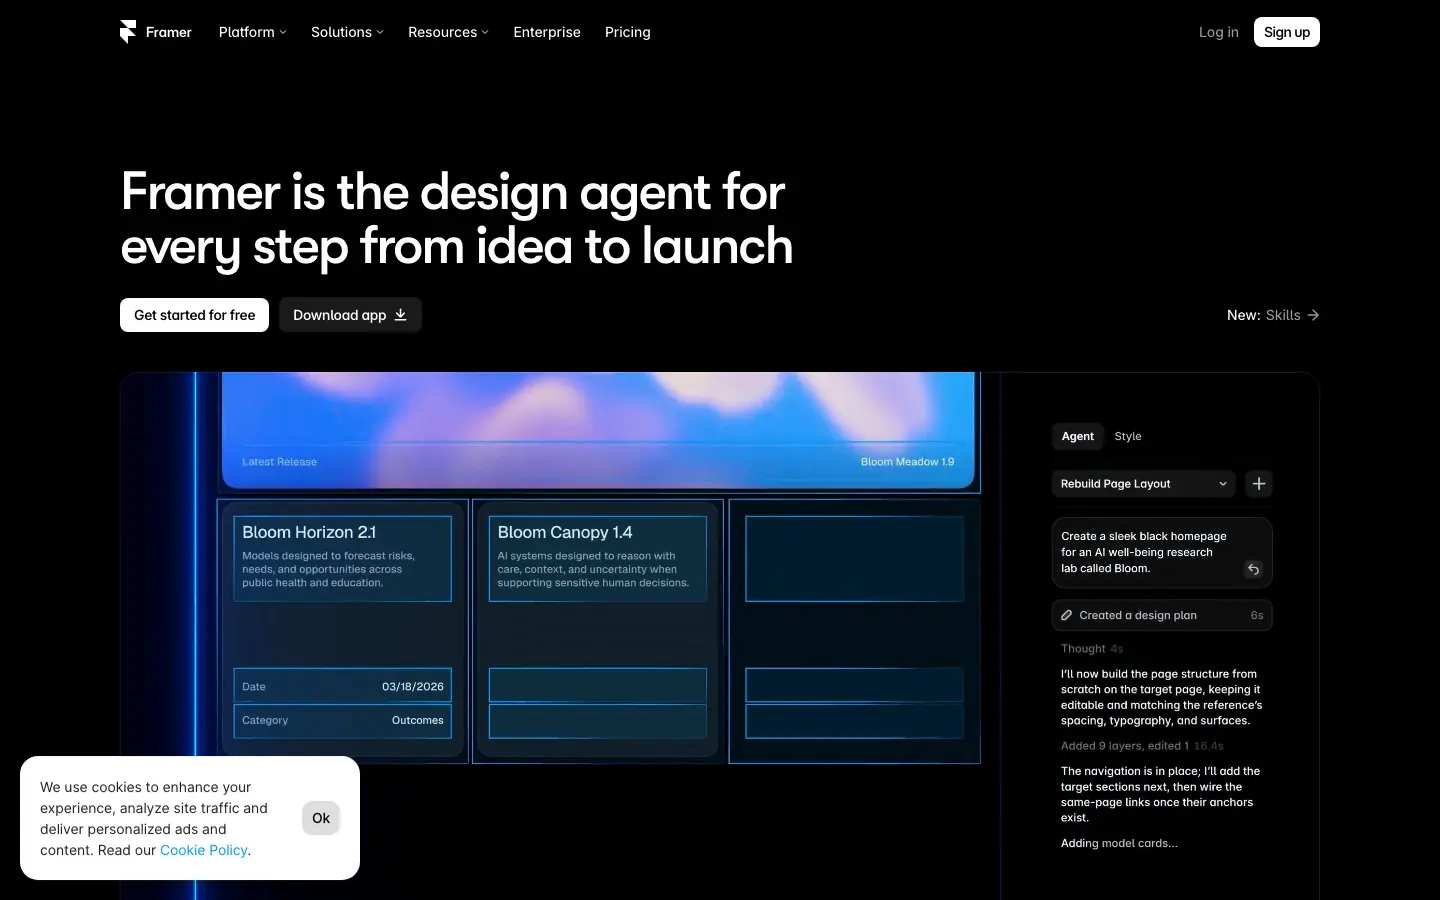The image size is (1440, 900).
Task: Click the undo arrow in the prompt box
Action: [x=1253, y=569]
